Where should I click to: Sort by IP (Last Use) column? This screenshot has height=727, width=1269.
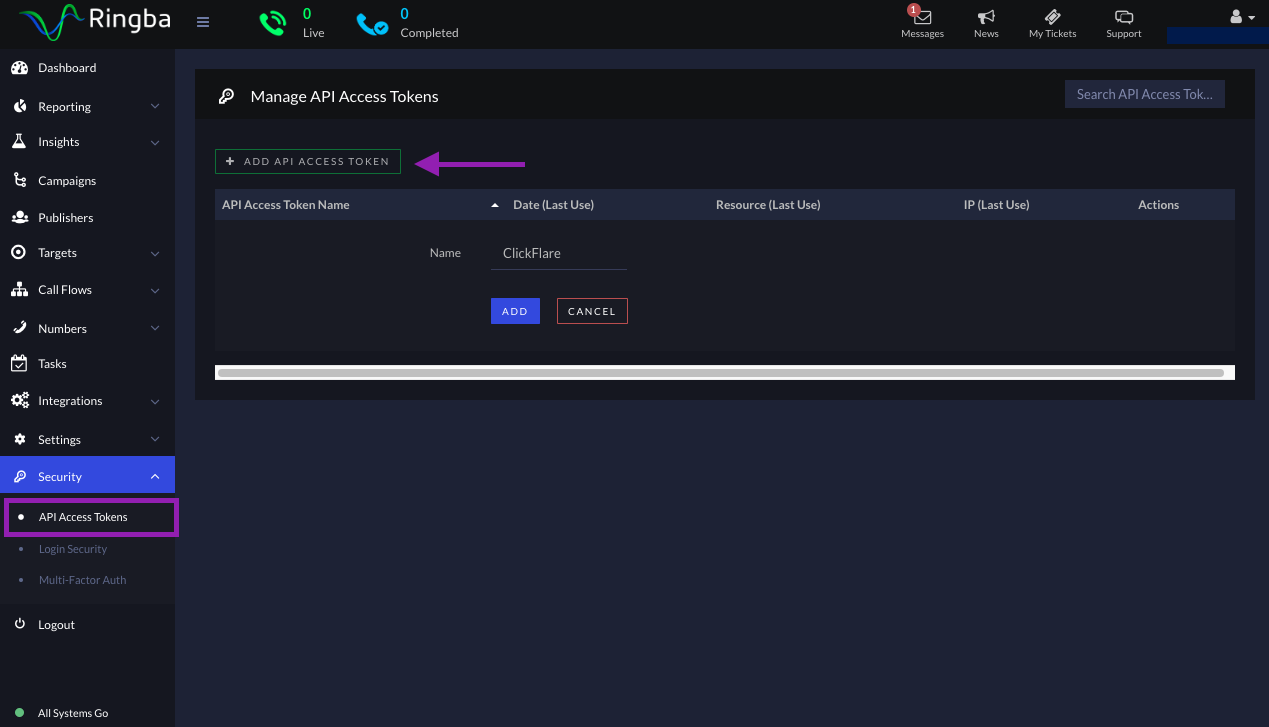pyautogui.click(x=996, y=205)
